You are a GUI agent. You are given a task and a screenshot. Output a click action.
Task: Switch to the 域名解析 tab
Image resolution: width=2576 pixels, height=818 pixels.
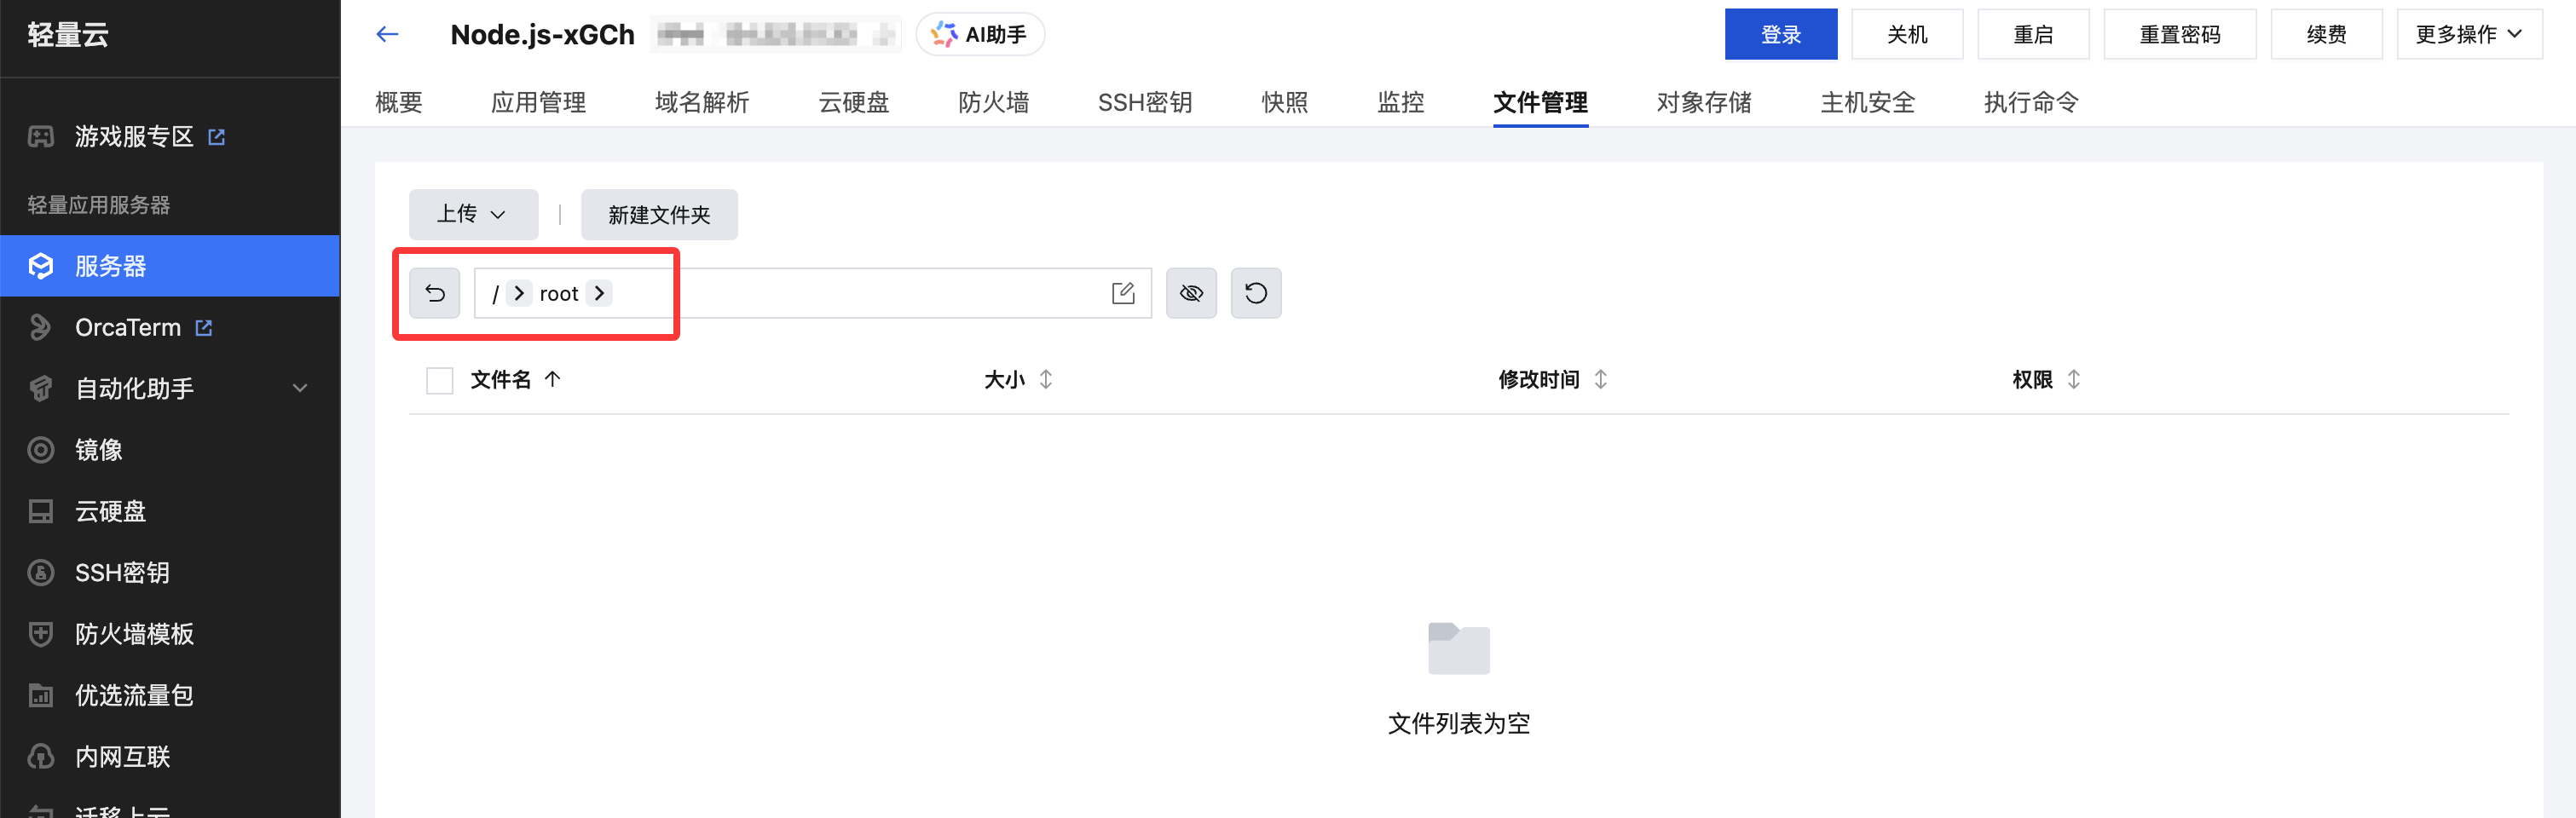[x=702, y=102]
